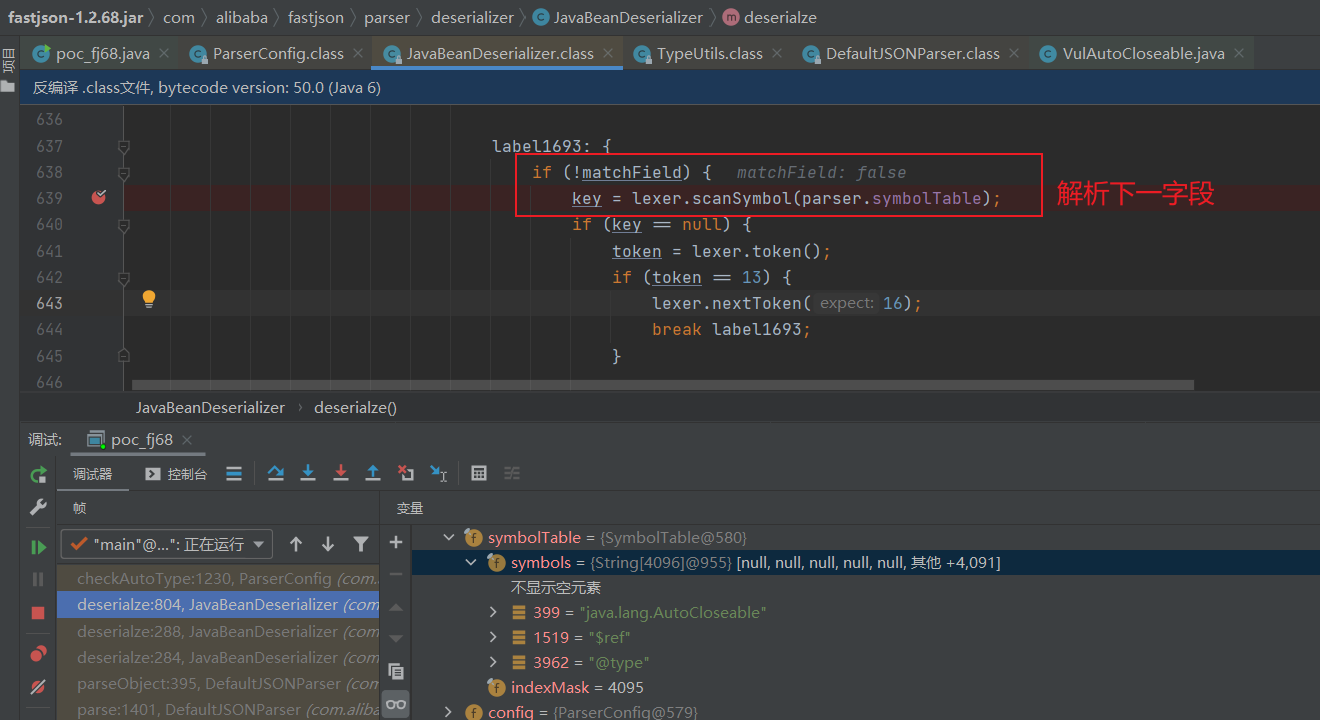Toggle the watch glasses icon in variables panel

click(x=396, y=704)
